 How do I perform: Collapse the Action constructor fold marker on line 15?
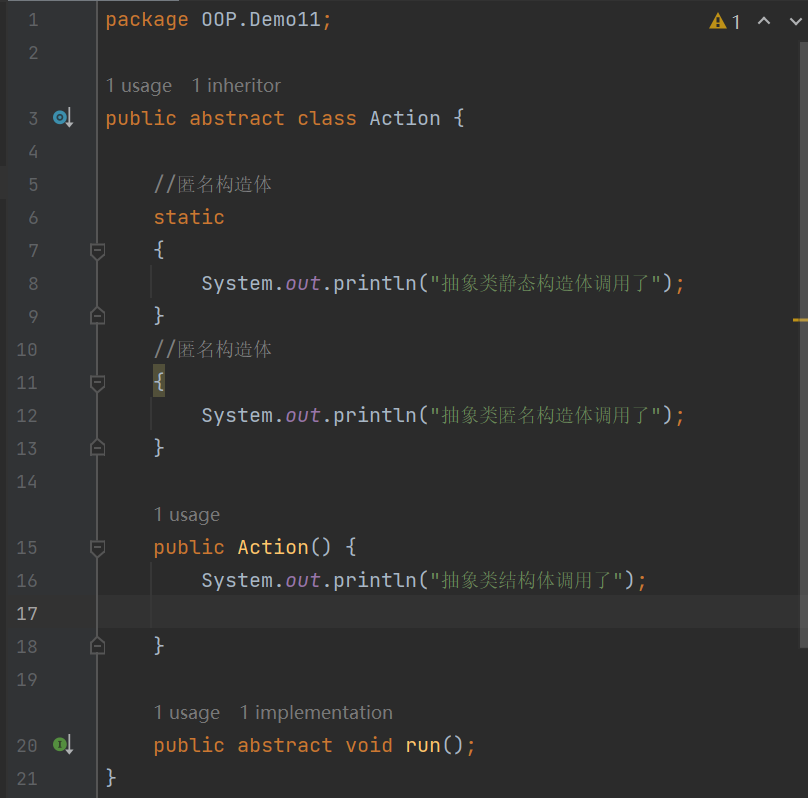(x=97, y=548)
